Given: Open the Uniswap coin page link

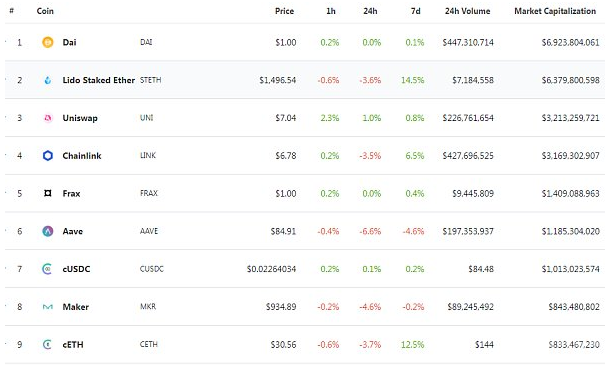Looking at the screenshot, I should [80, 118].
